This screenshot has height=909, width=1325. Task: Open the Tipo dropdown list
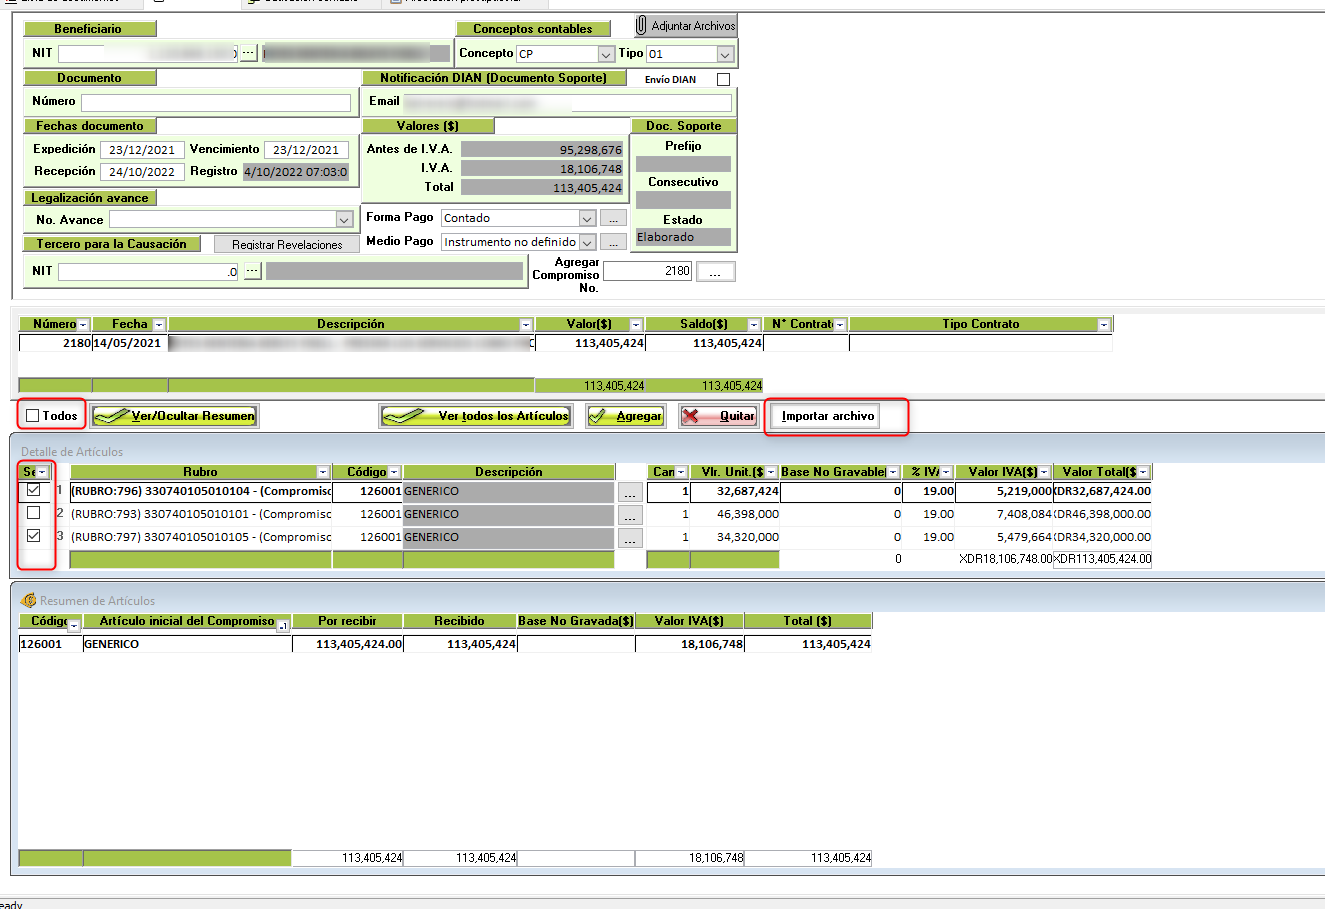click(x=726, y=54)
